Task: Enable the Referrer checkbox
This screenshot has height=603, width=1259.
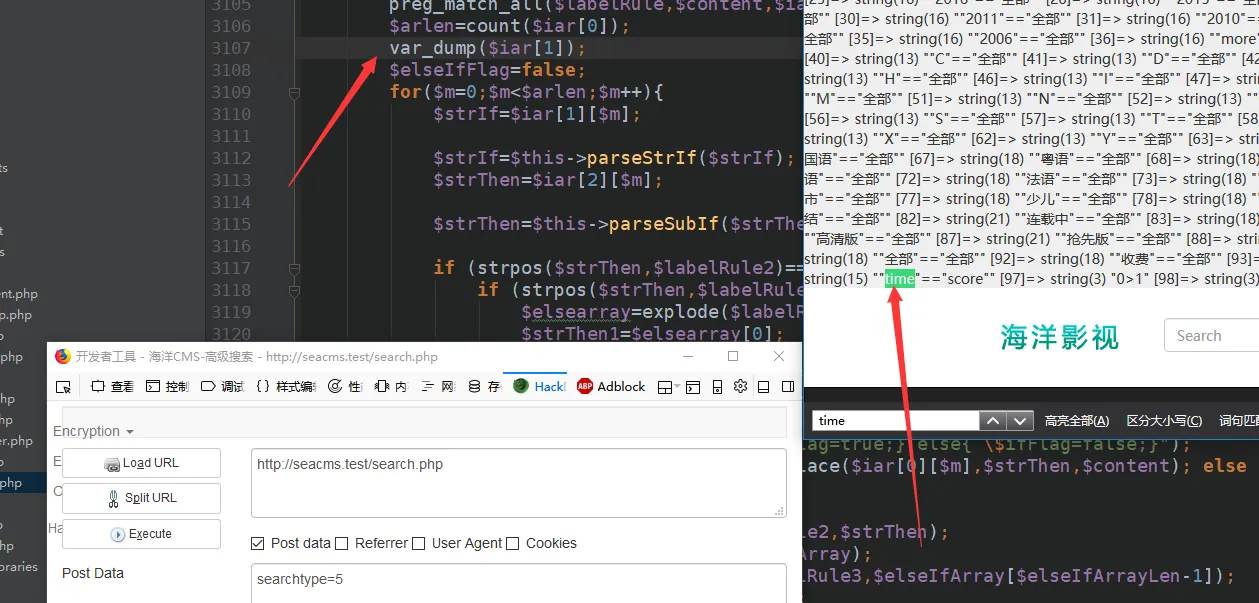Action: [342, 543]
